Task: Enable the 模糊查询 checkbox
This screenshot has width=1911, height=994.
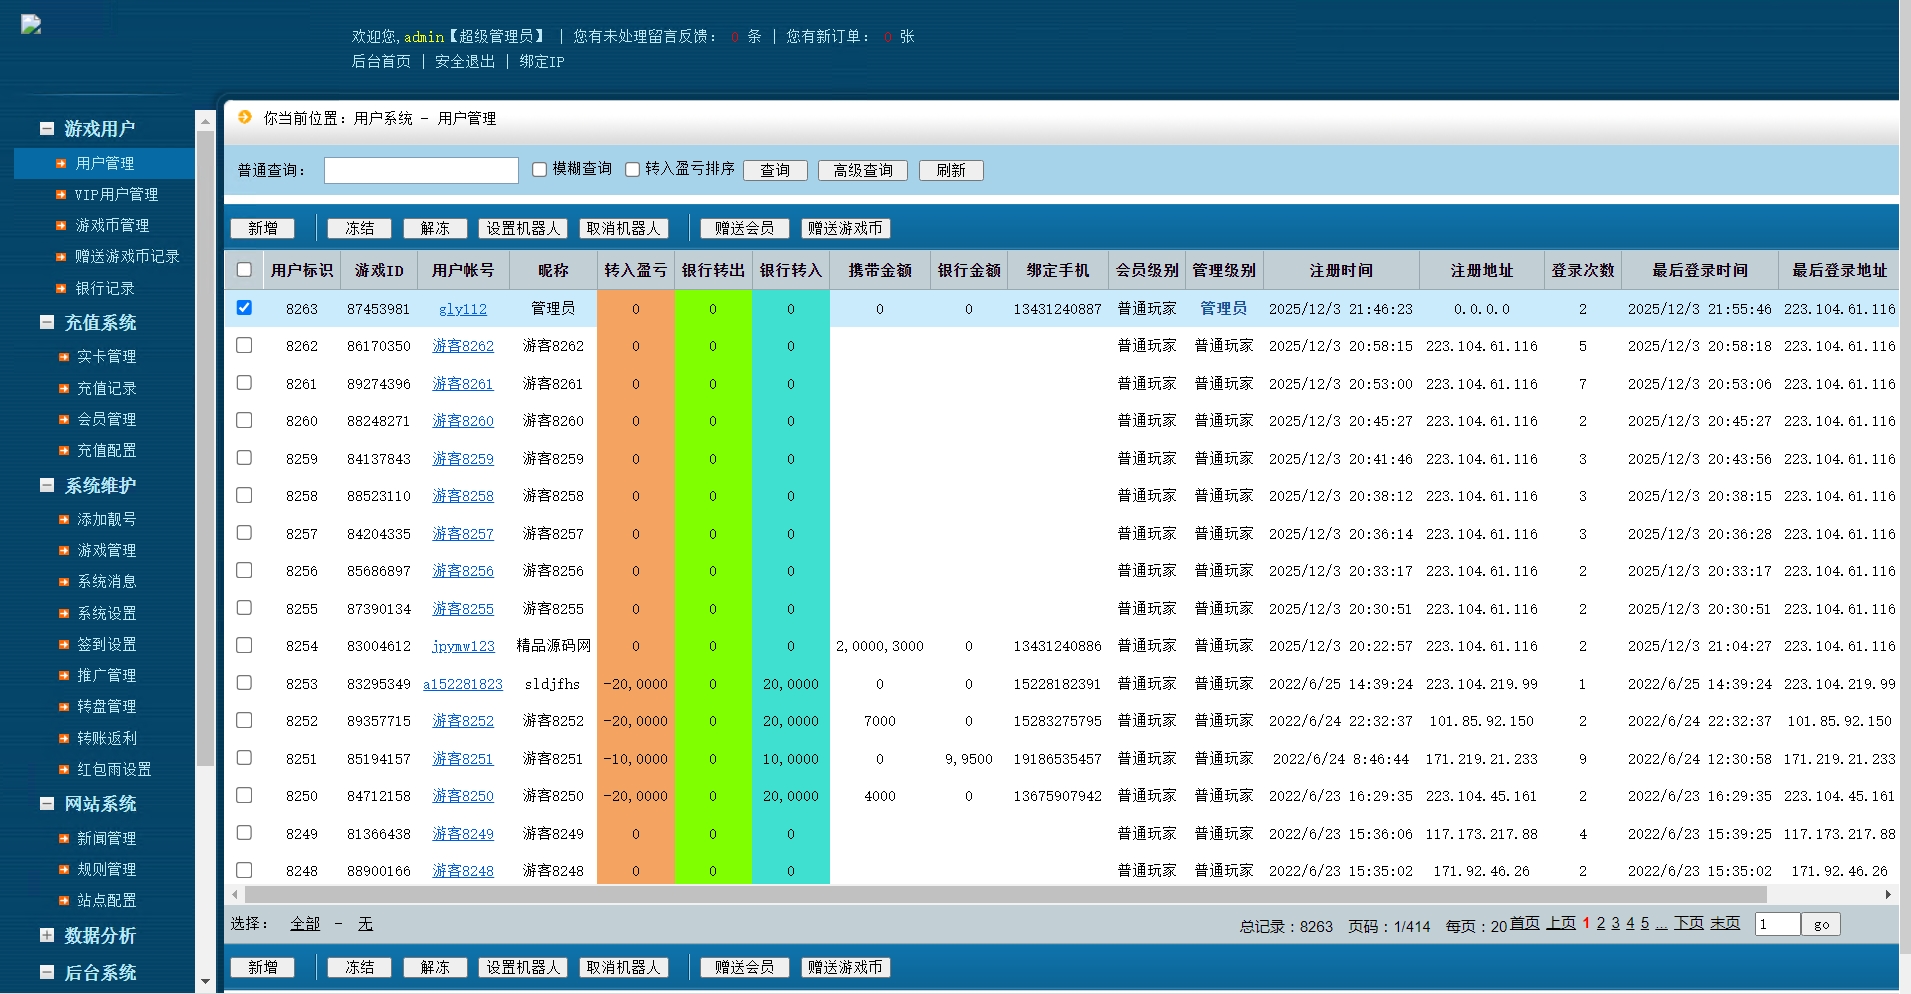Action: point(540,170)
